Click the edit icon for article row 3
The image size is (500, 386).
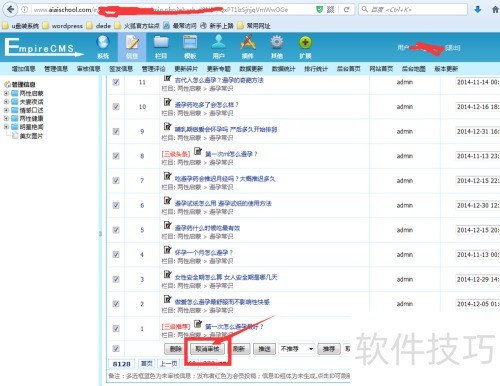[x=167, y=275]
